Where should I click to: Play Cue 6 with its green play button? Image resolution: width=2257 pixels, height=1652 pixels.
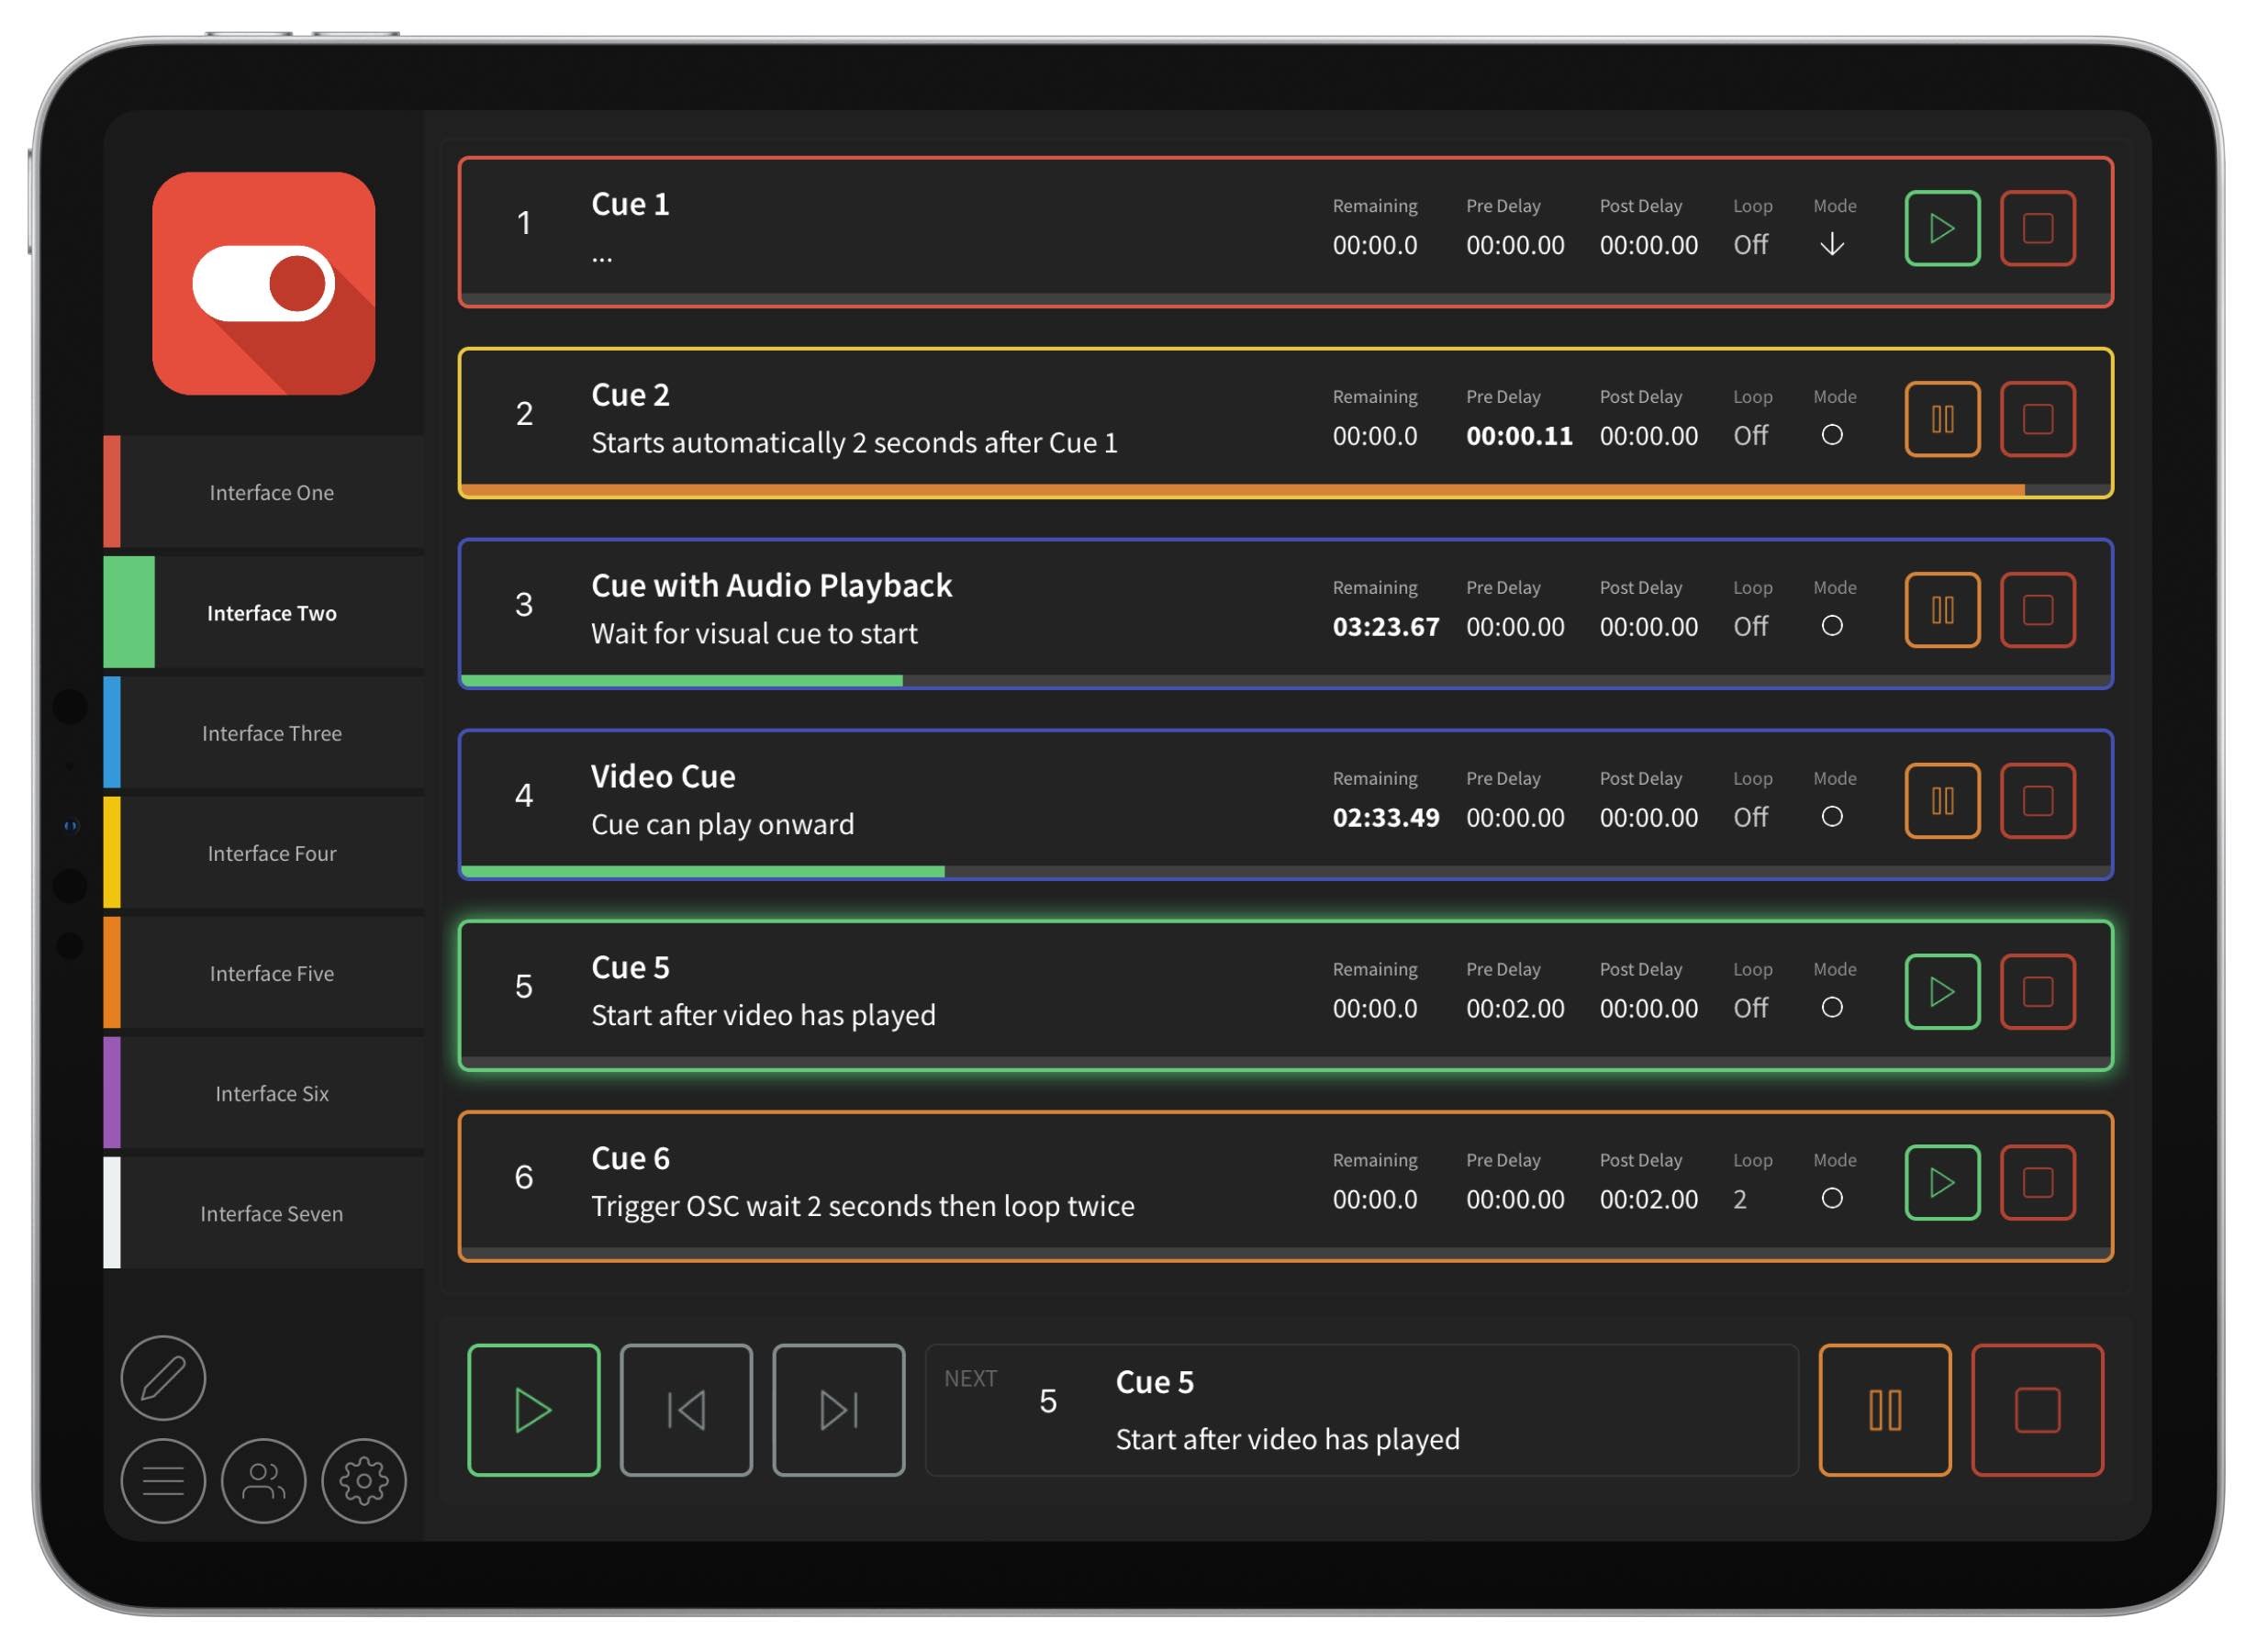click(1942, 1183)
